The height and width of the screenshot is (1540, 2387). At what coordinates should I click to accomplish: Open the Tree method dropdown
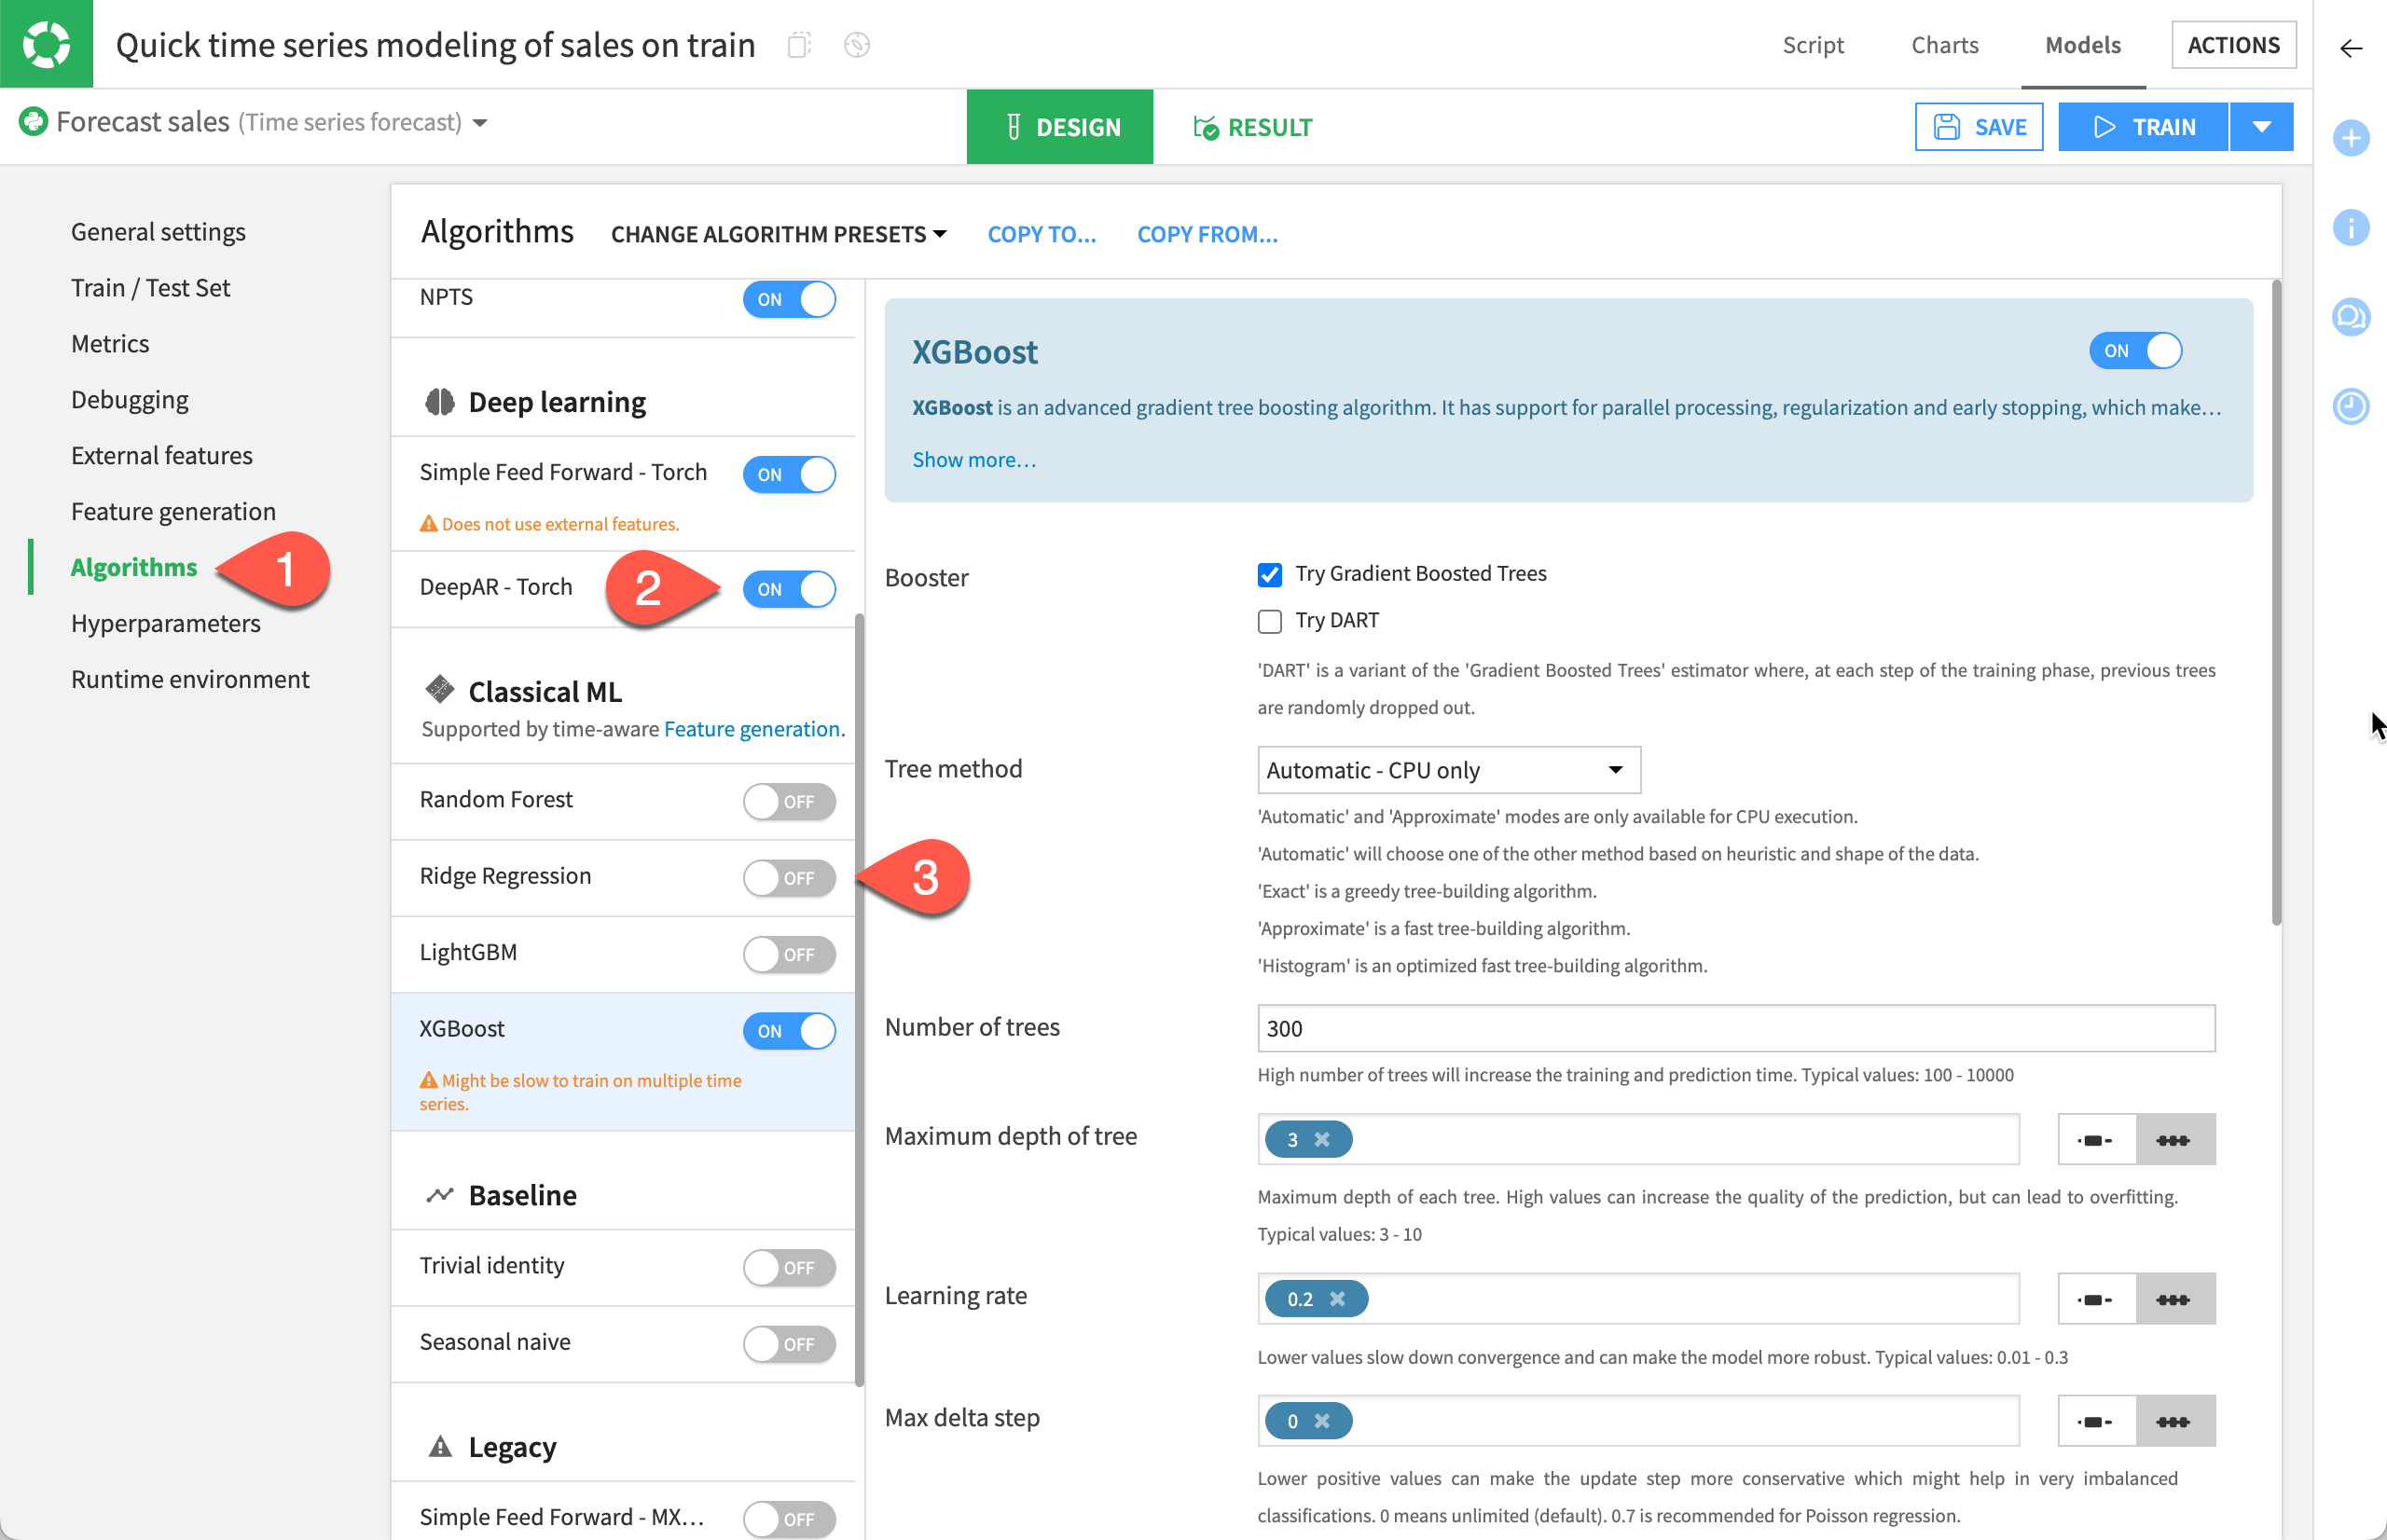point(1448,770)
